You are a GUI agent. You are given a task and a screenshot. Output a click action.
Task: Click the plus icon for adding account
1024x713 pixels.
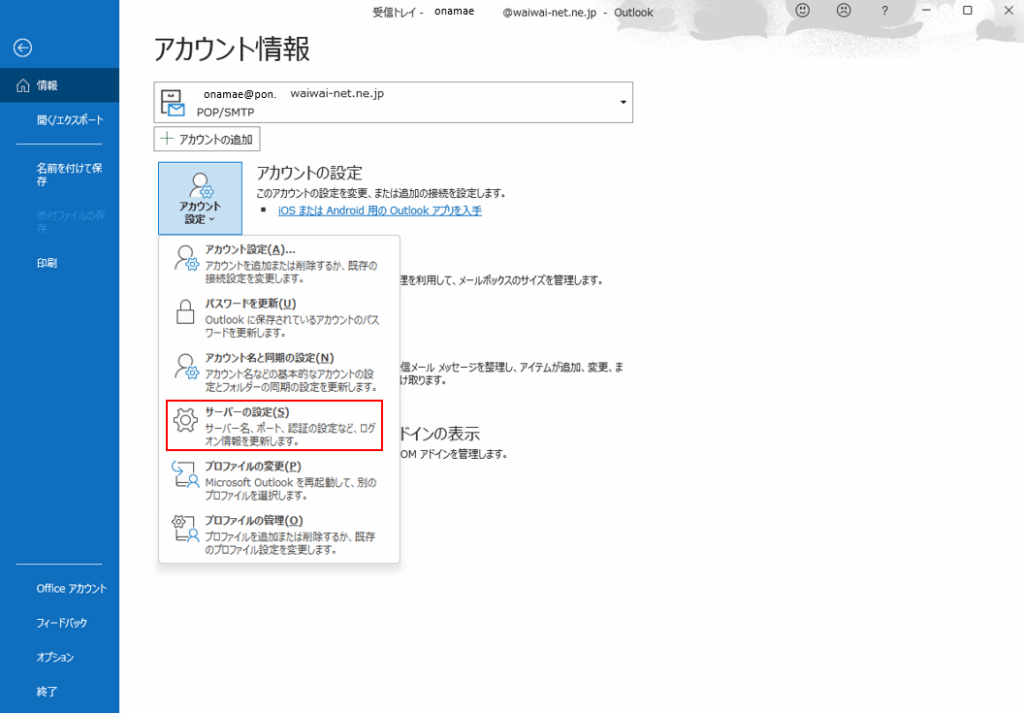pyautogui.click(x=167, y=138)
